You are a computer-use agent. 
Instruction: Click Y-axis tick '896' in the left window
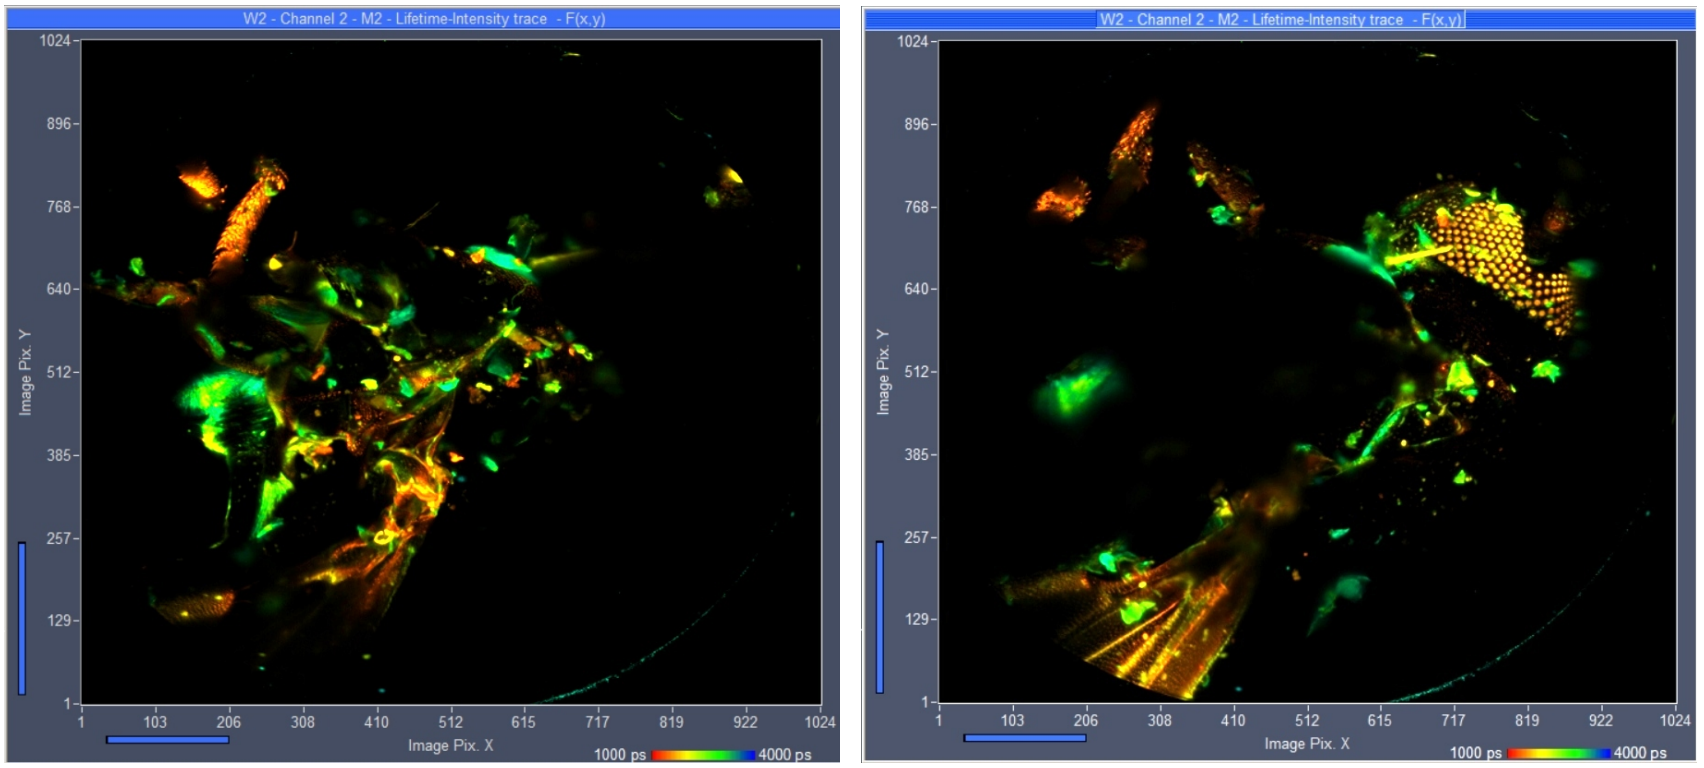tap(58, 124)
